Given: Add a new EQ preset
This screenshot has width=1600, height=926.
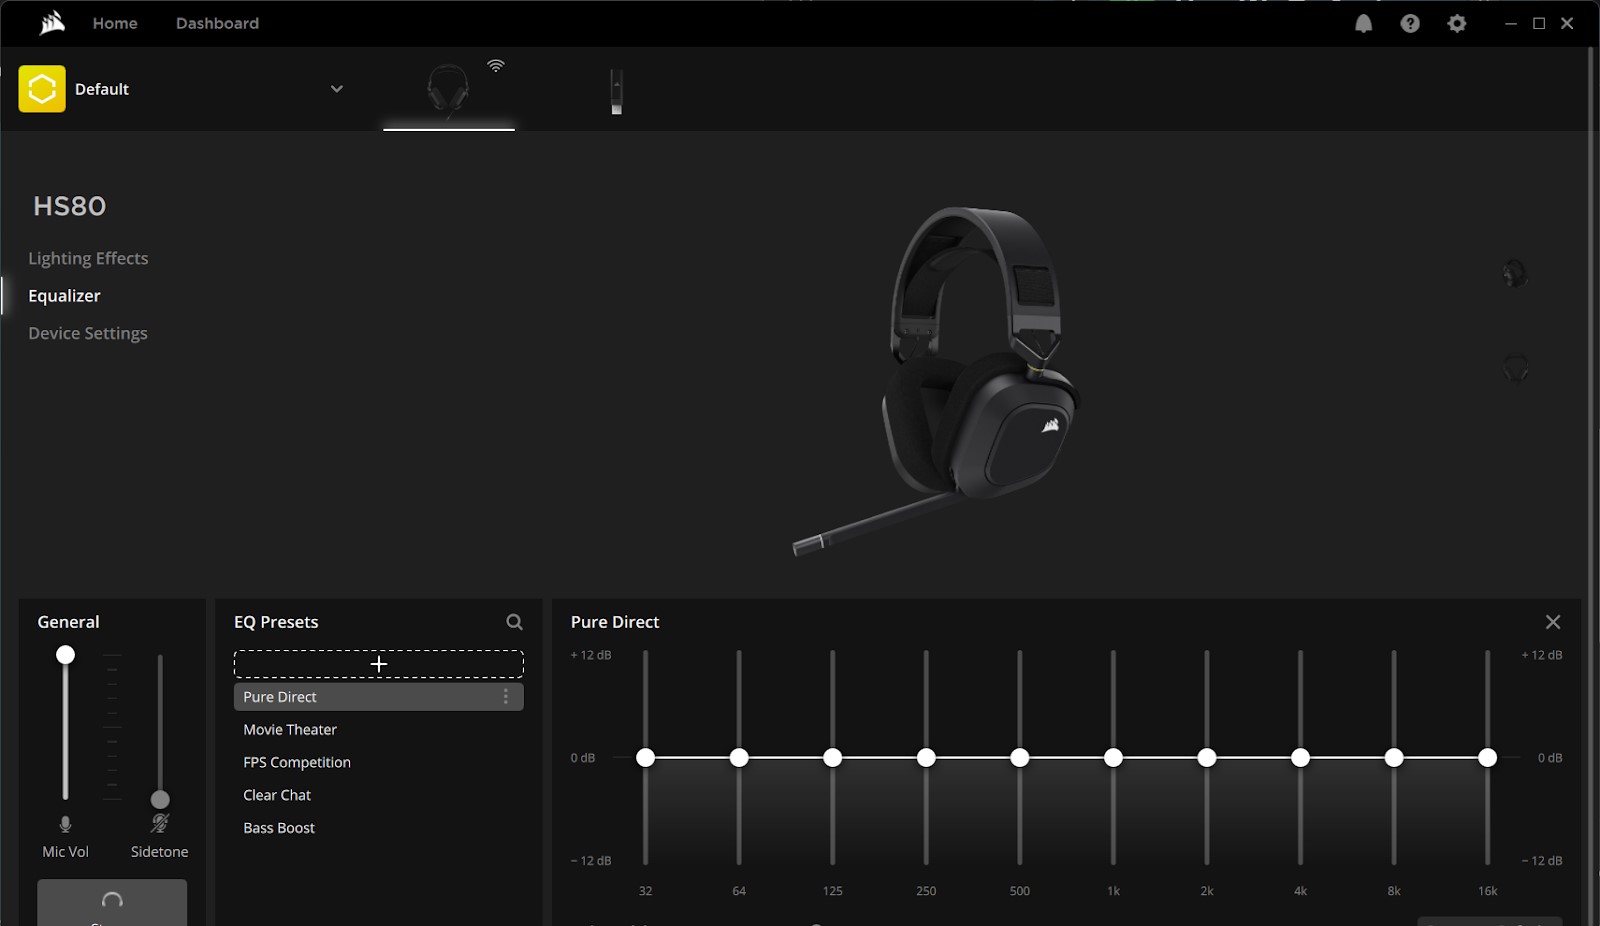Looking at the screenshot, I should tap(379, 664).
